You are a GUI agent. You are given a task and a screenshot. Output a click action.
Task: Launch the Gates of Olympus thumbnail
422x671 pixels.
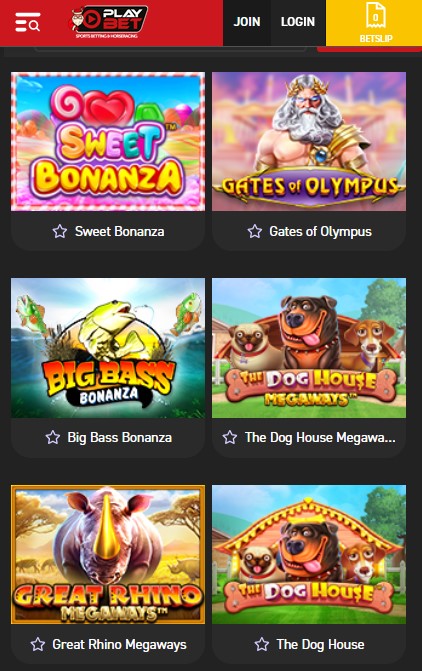coord(309,142)
